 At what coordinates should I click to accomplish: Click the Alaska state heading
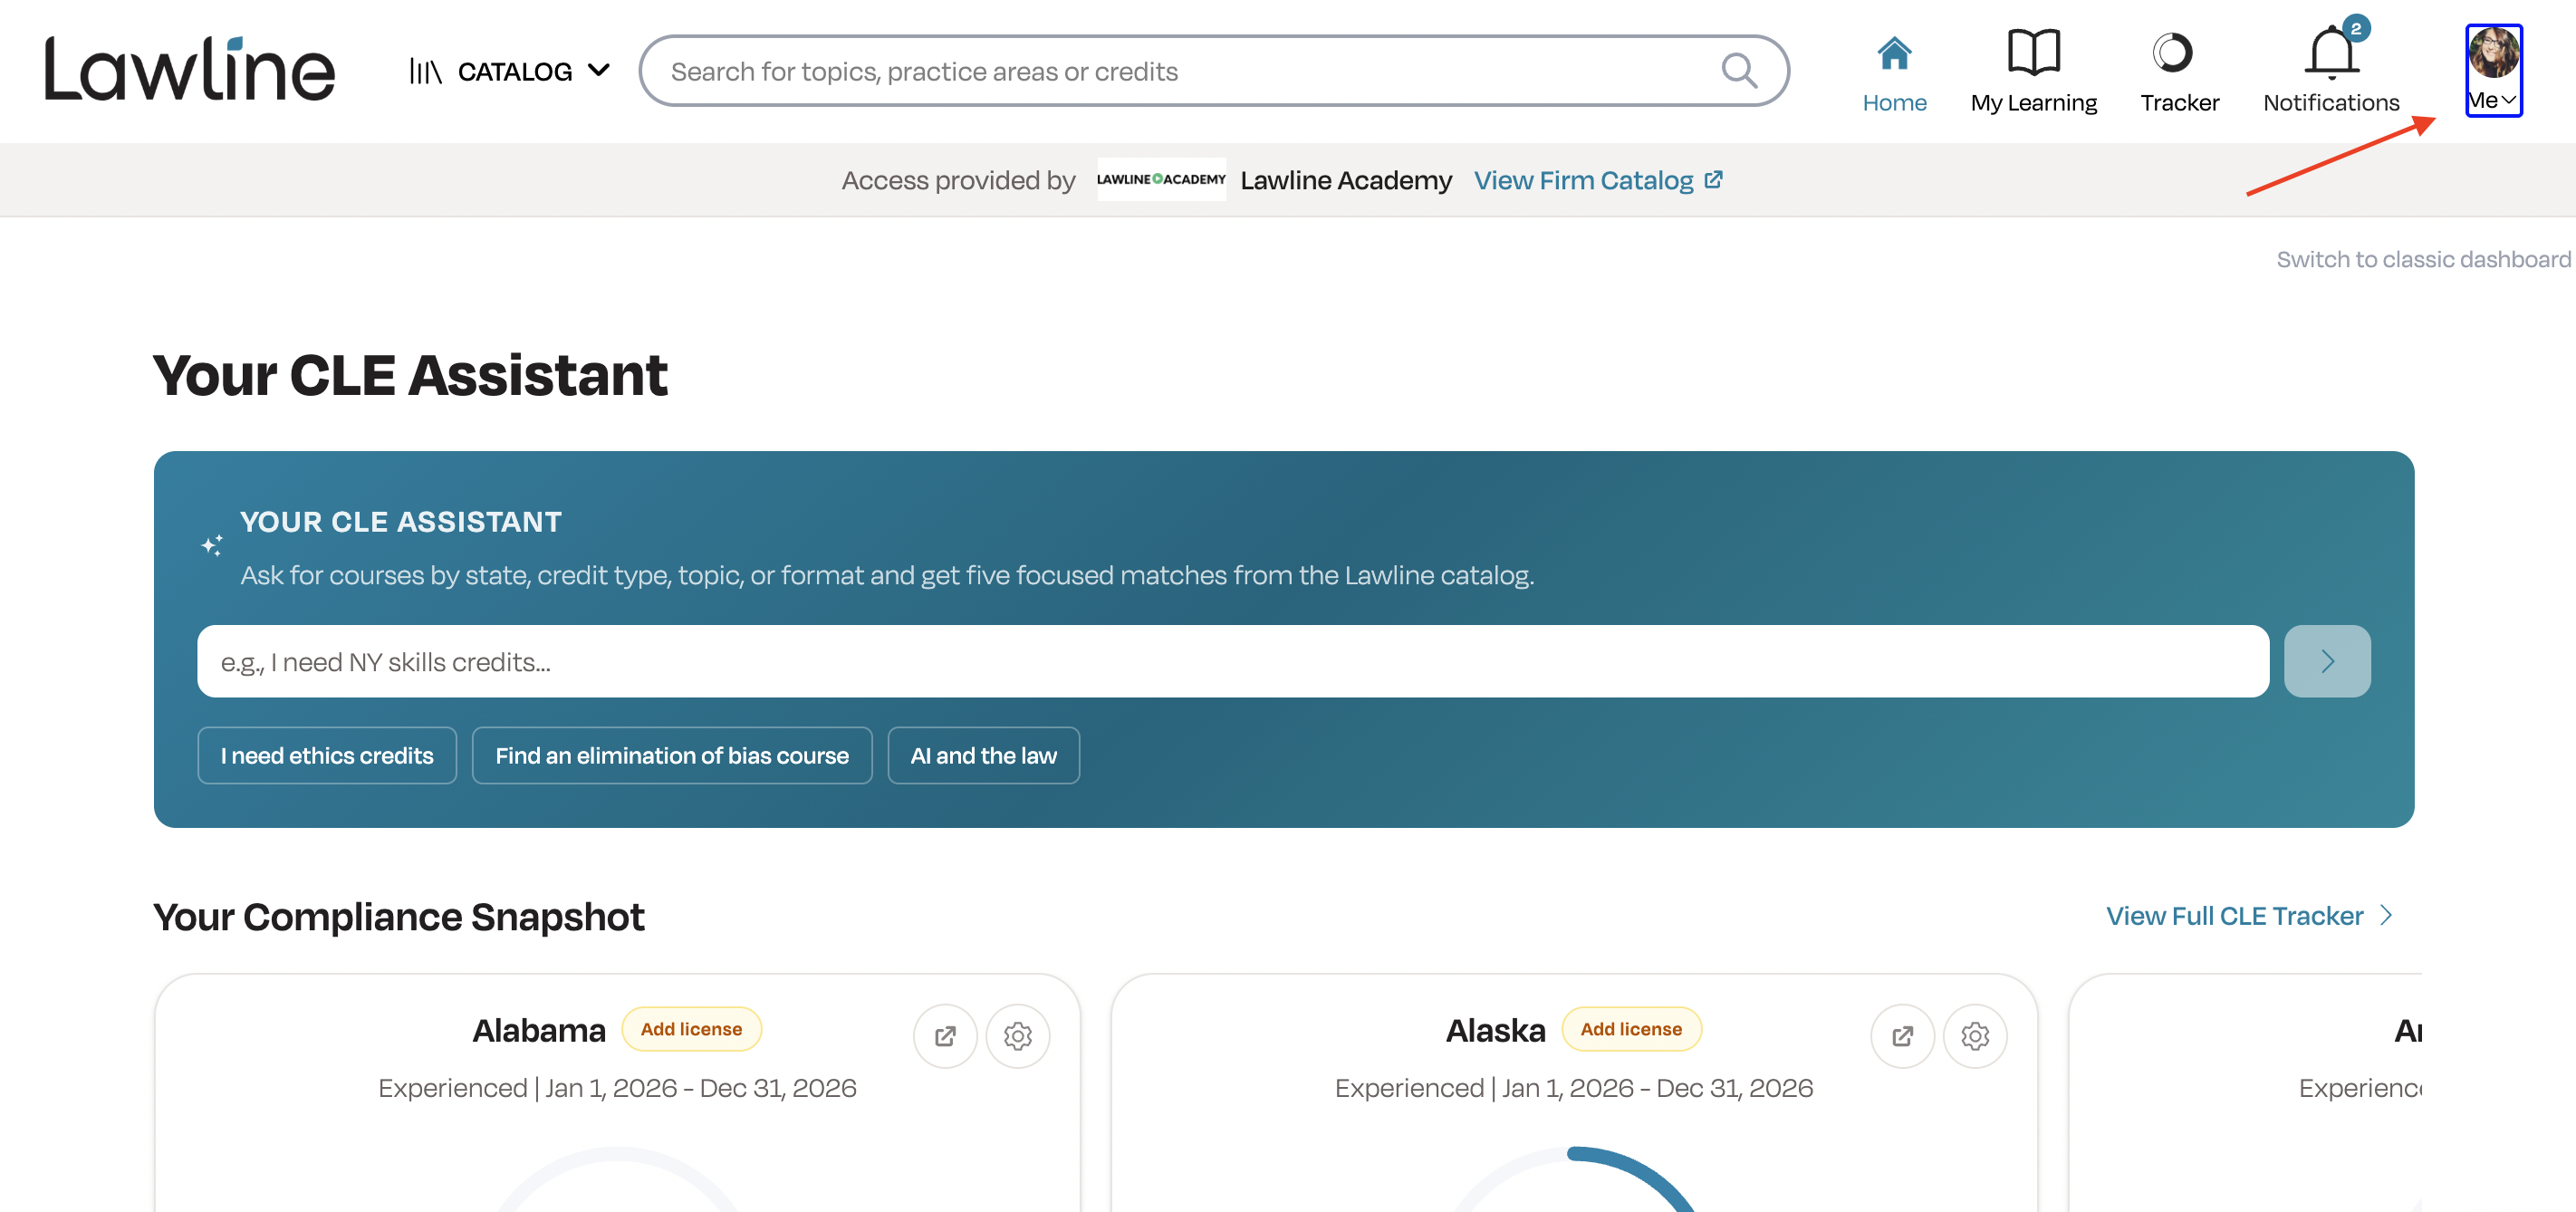(1496, 1030)
